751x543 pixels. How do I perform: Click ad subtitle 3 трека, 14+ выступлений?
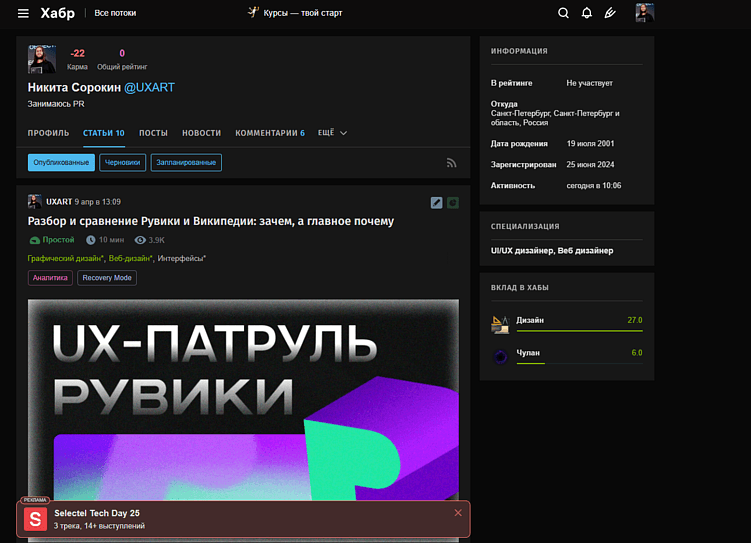[x=99, y=526]
